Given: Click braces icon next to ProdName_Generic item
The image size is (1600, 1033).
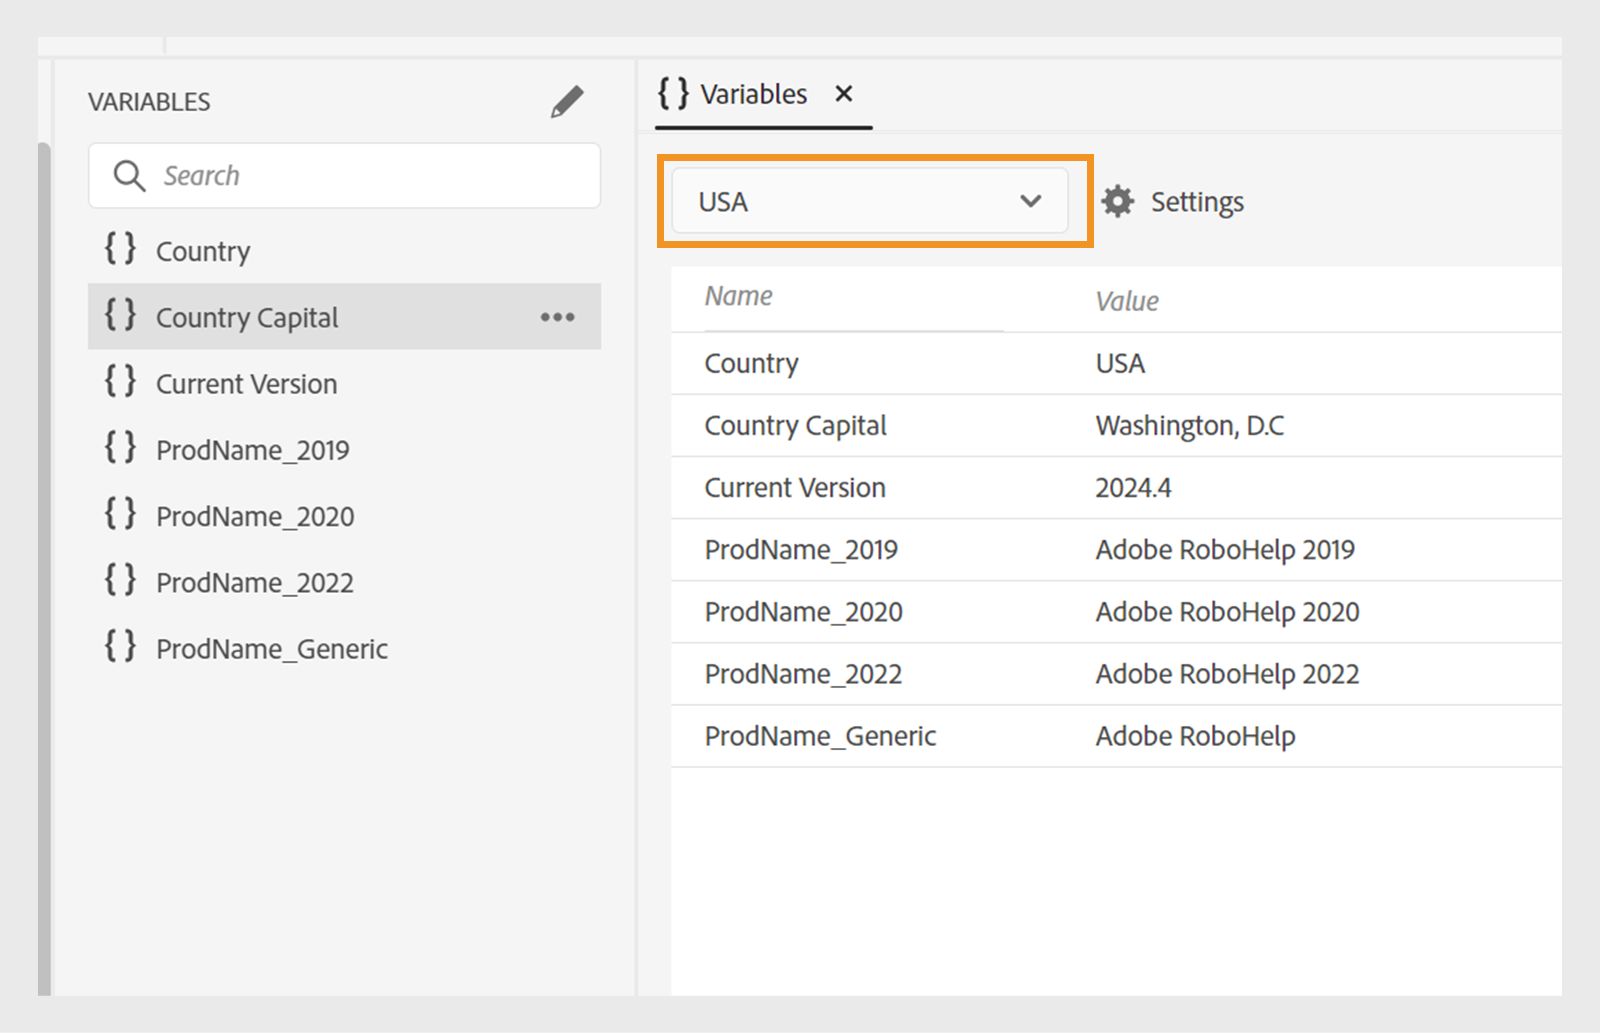Looking at the screenshot, I should (120, 646).
